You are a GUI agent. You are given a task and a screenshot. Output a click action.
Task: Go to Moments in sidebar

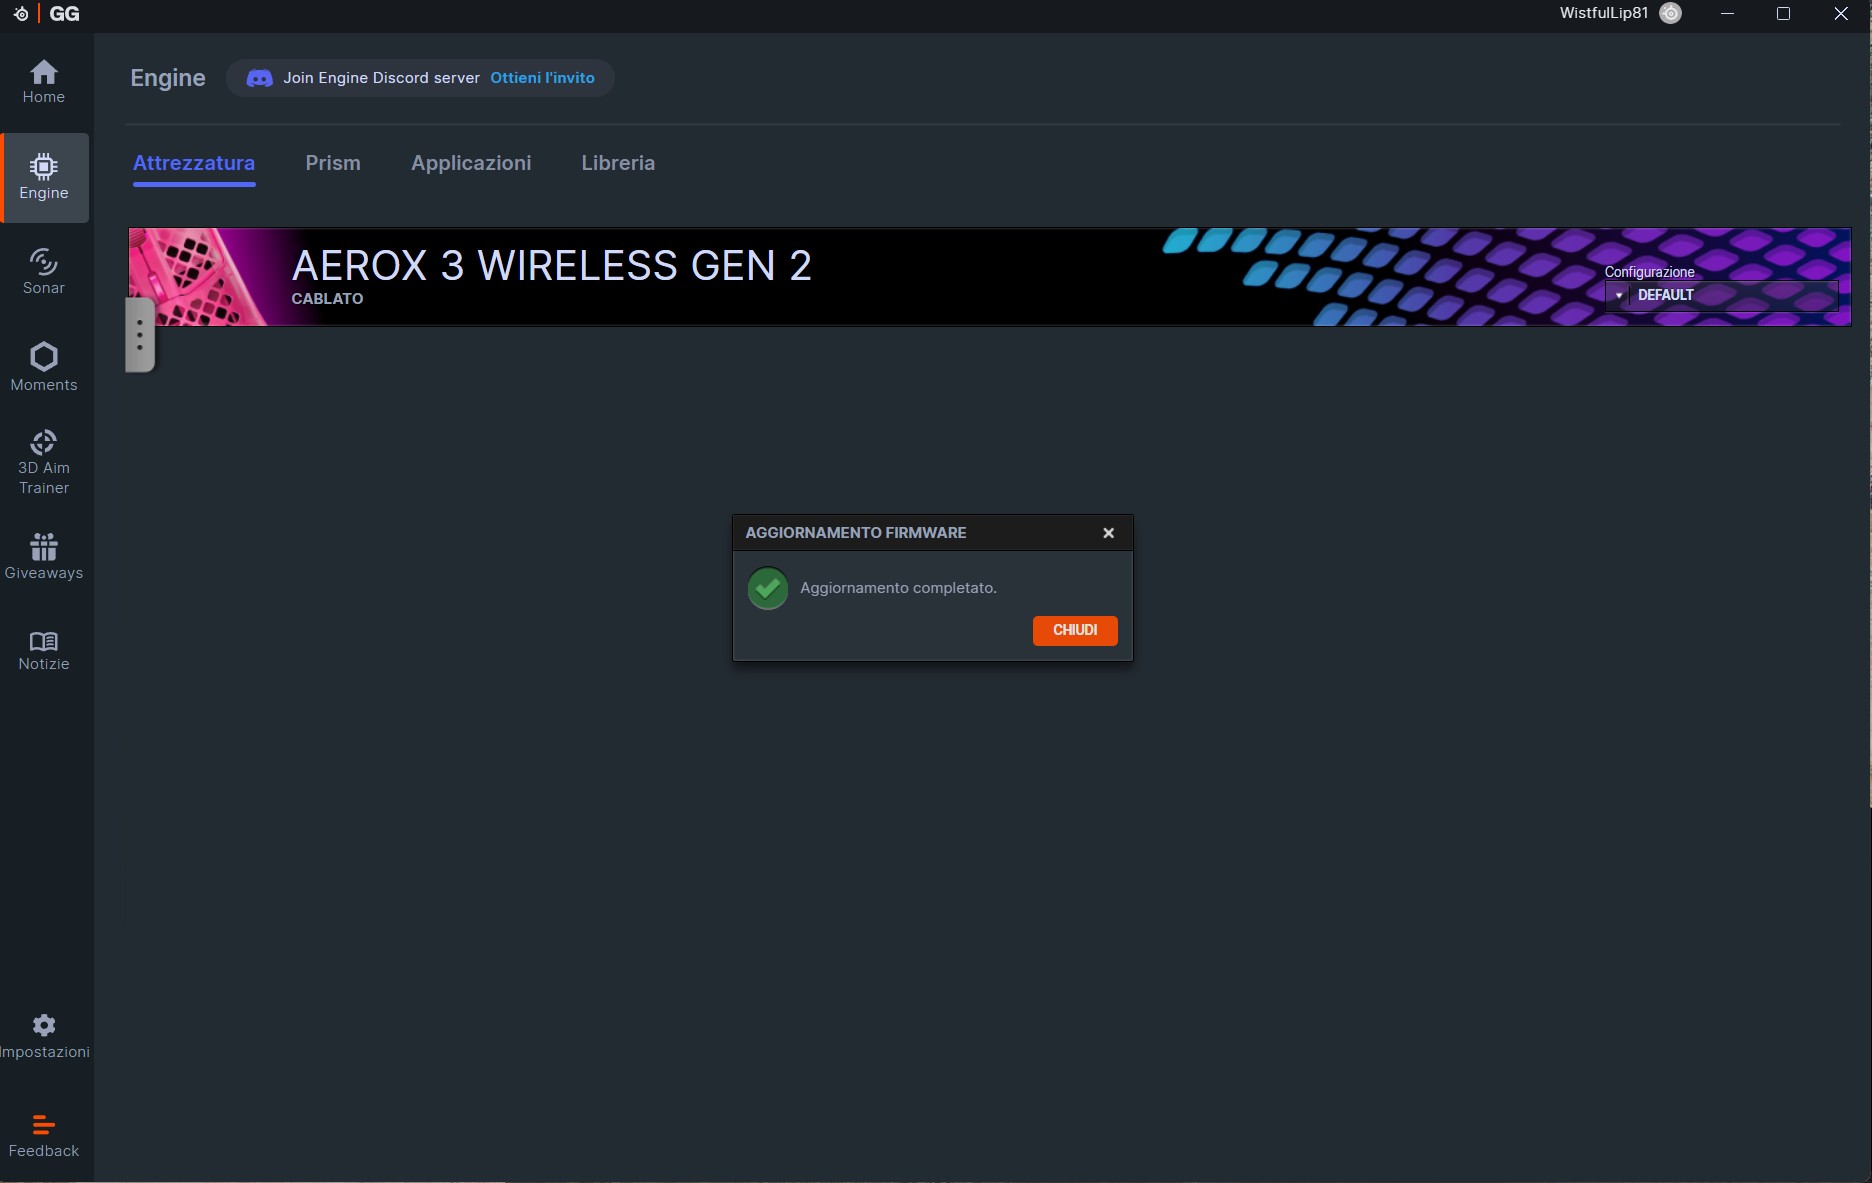click(44, 367)
